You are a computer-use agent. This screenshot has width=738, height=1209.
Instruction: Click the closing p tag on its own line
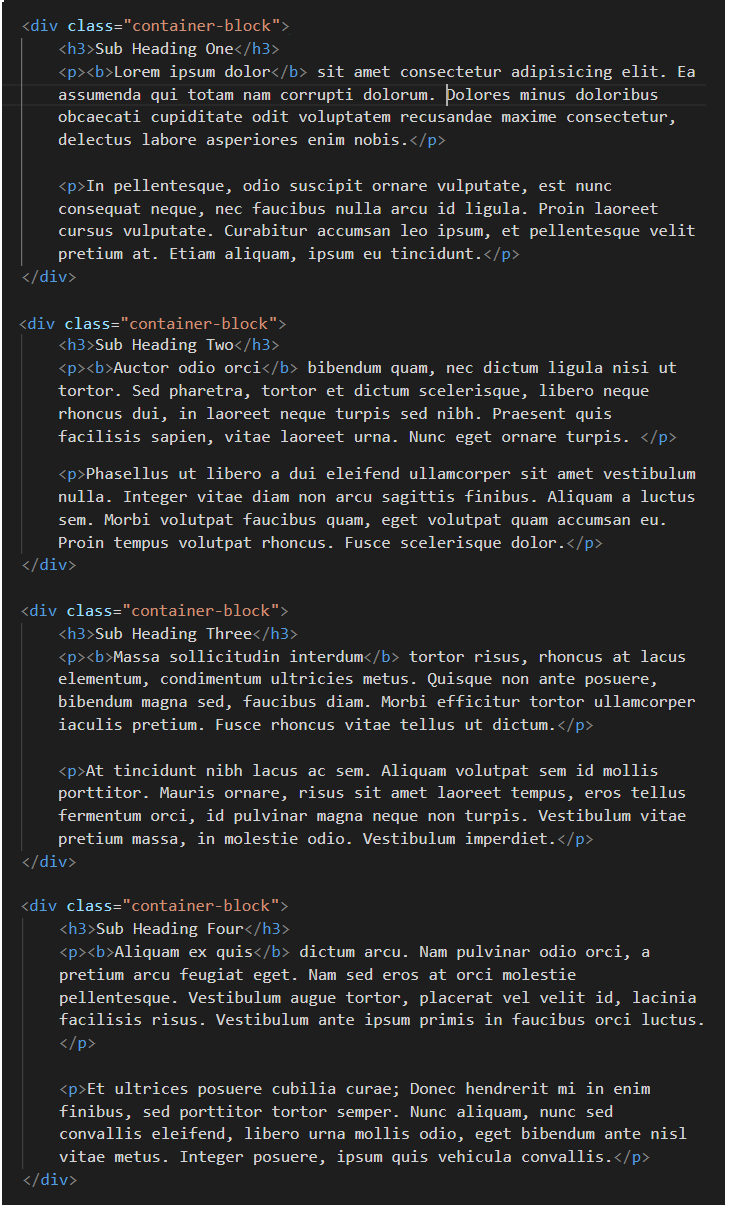click(x=76, y=1043)
